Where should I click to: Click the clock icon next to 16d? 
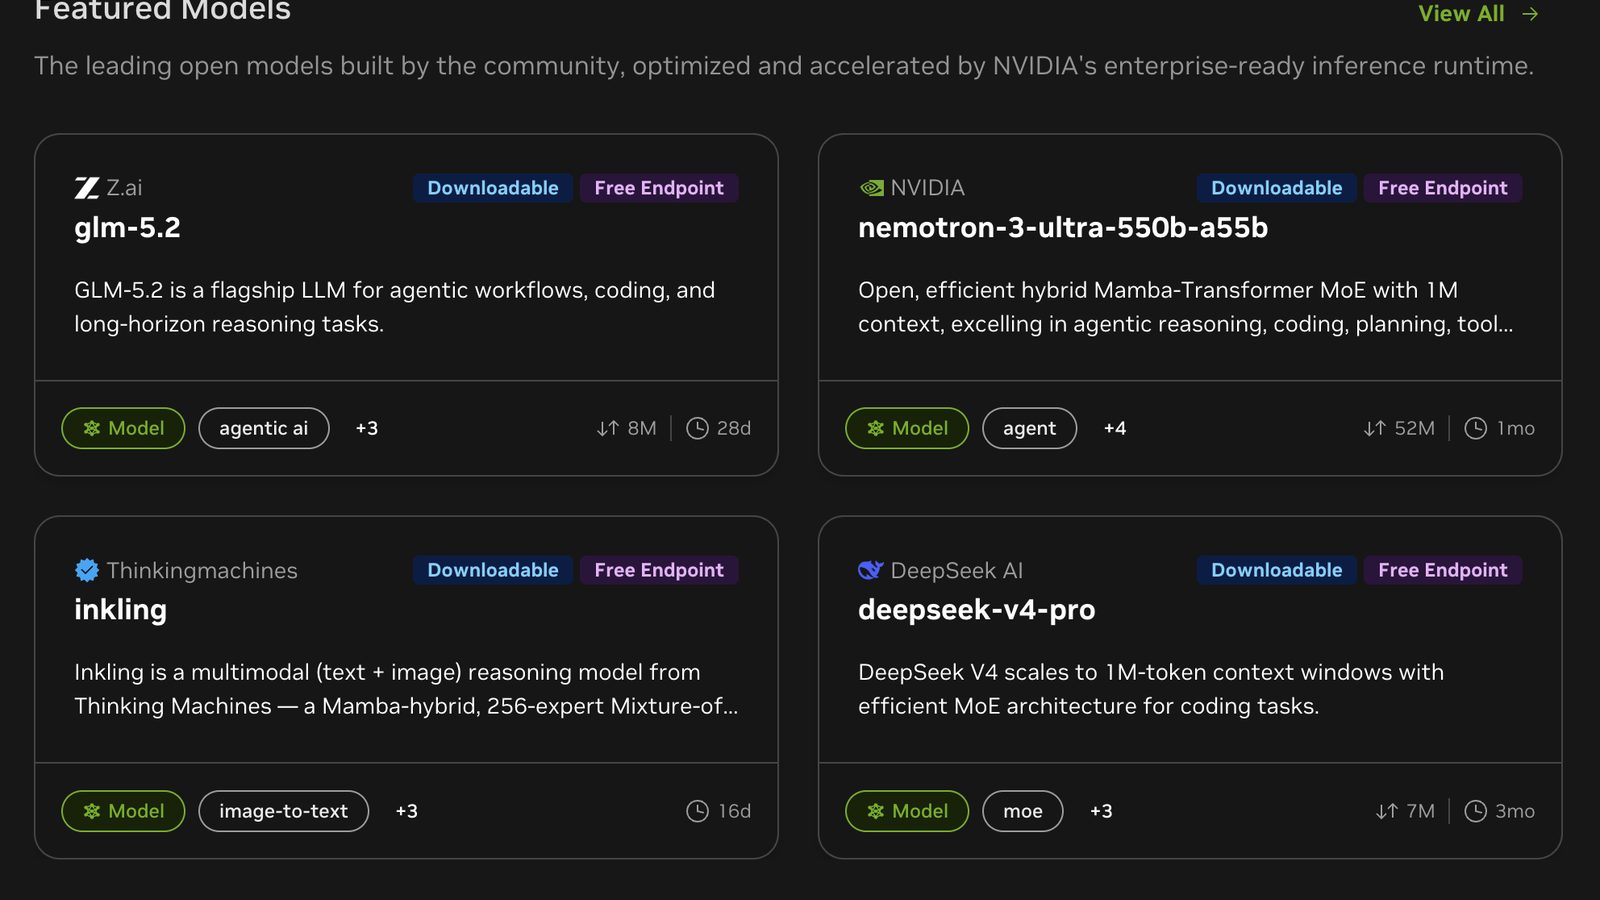(x=697, y=811)
